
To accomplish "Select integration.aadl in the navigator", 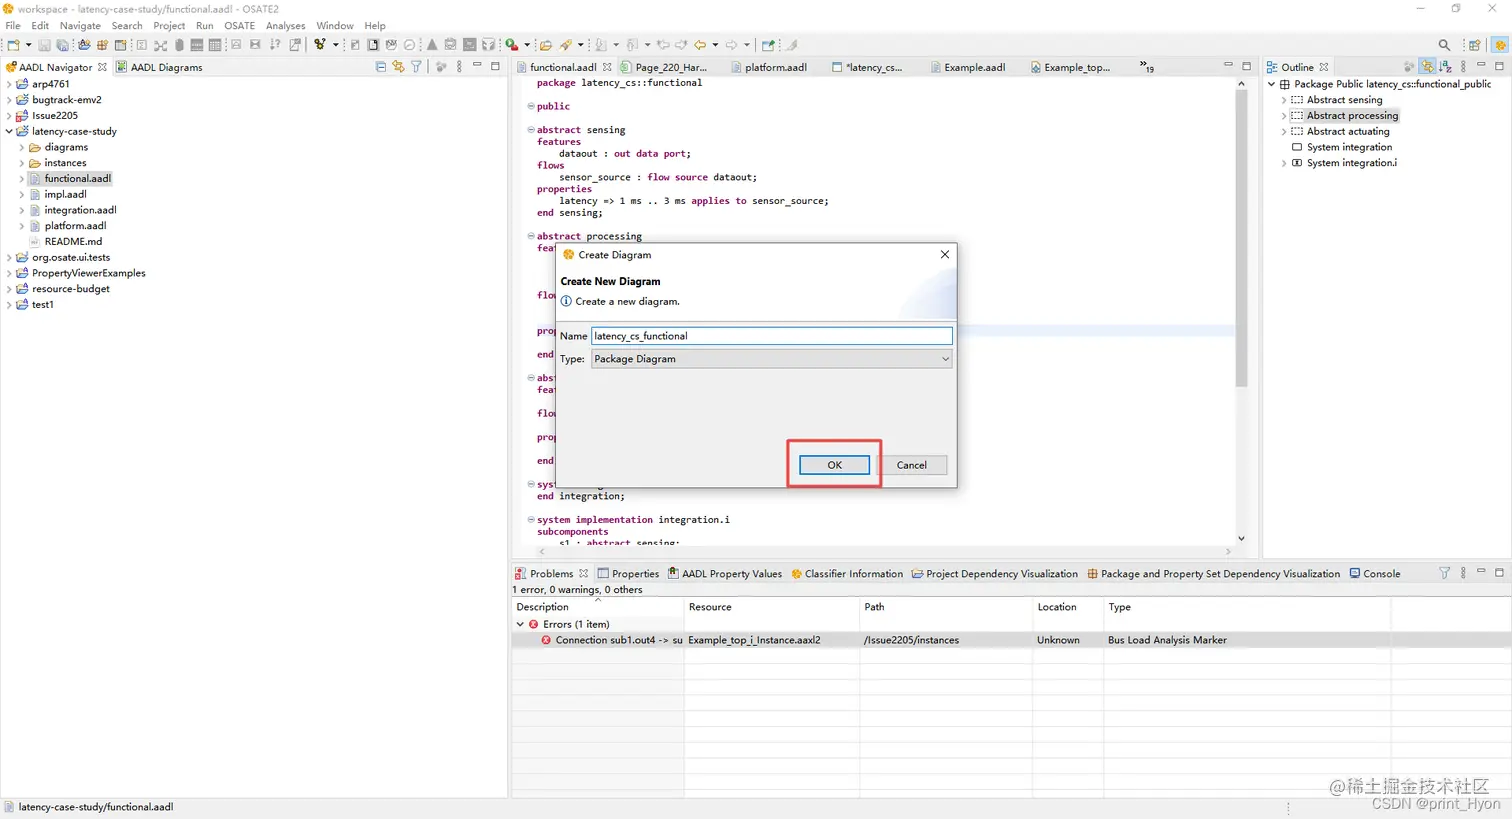I will point(80,210).
